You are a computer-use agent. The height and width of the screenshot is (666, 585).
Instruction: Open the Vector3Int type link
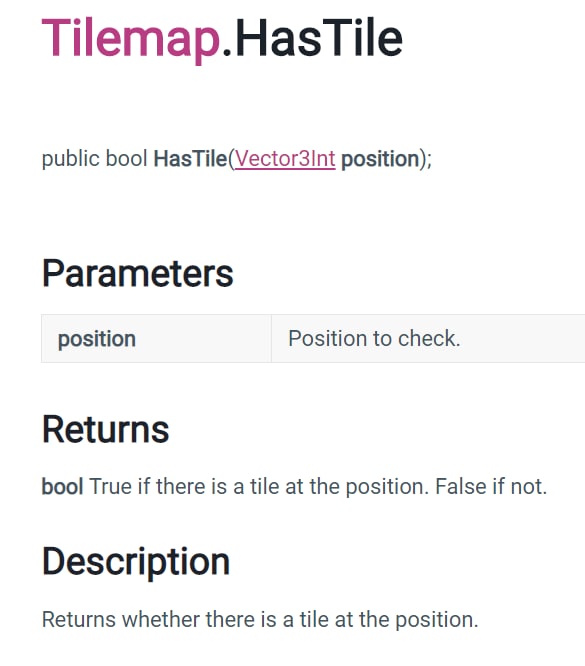click(x=285, y=159)
